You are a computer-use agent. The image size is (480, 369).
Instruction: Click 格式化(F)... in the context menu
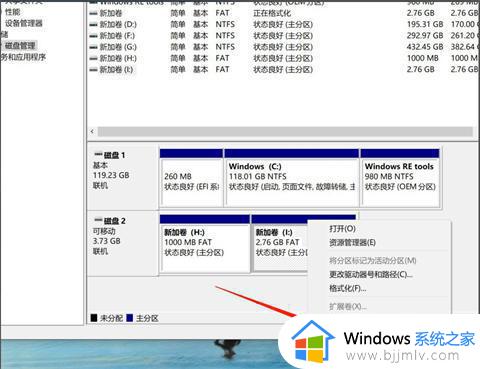point(347,288)
